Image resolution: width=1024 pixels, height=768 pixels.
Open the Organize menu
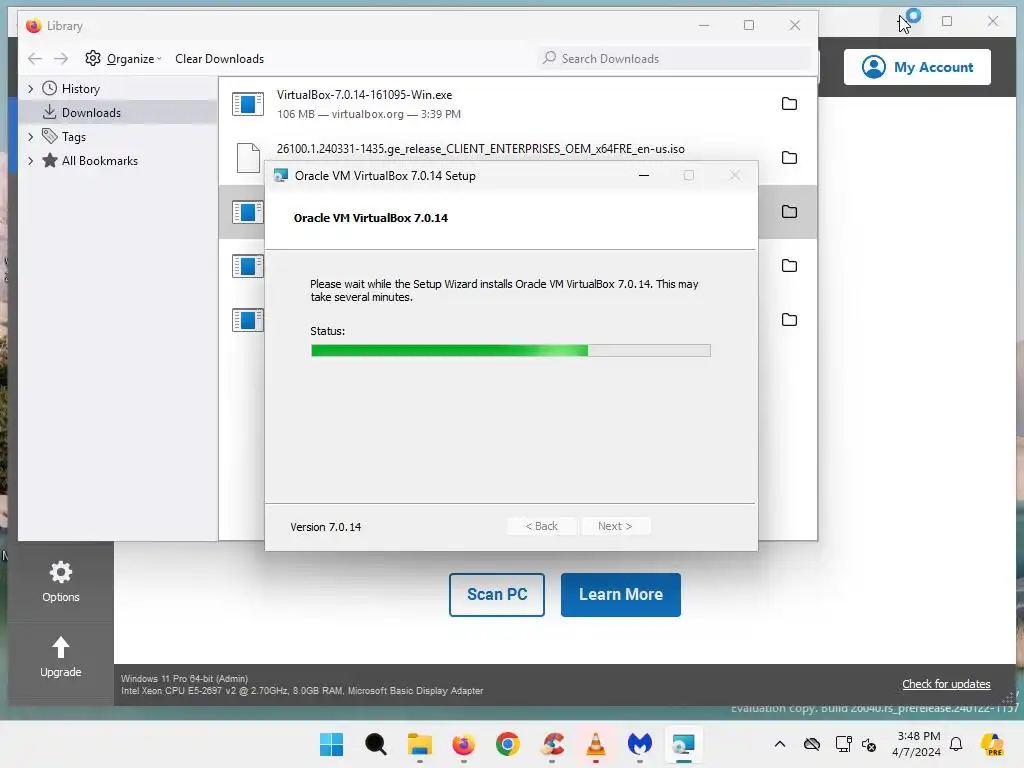(123, 59)
